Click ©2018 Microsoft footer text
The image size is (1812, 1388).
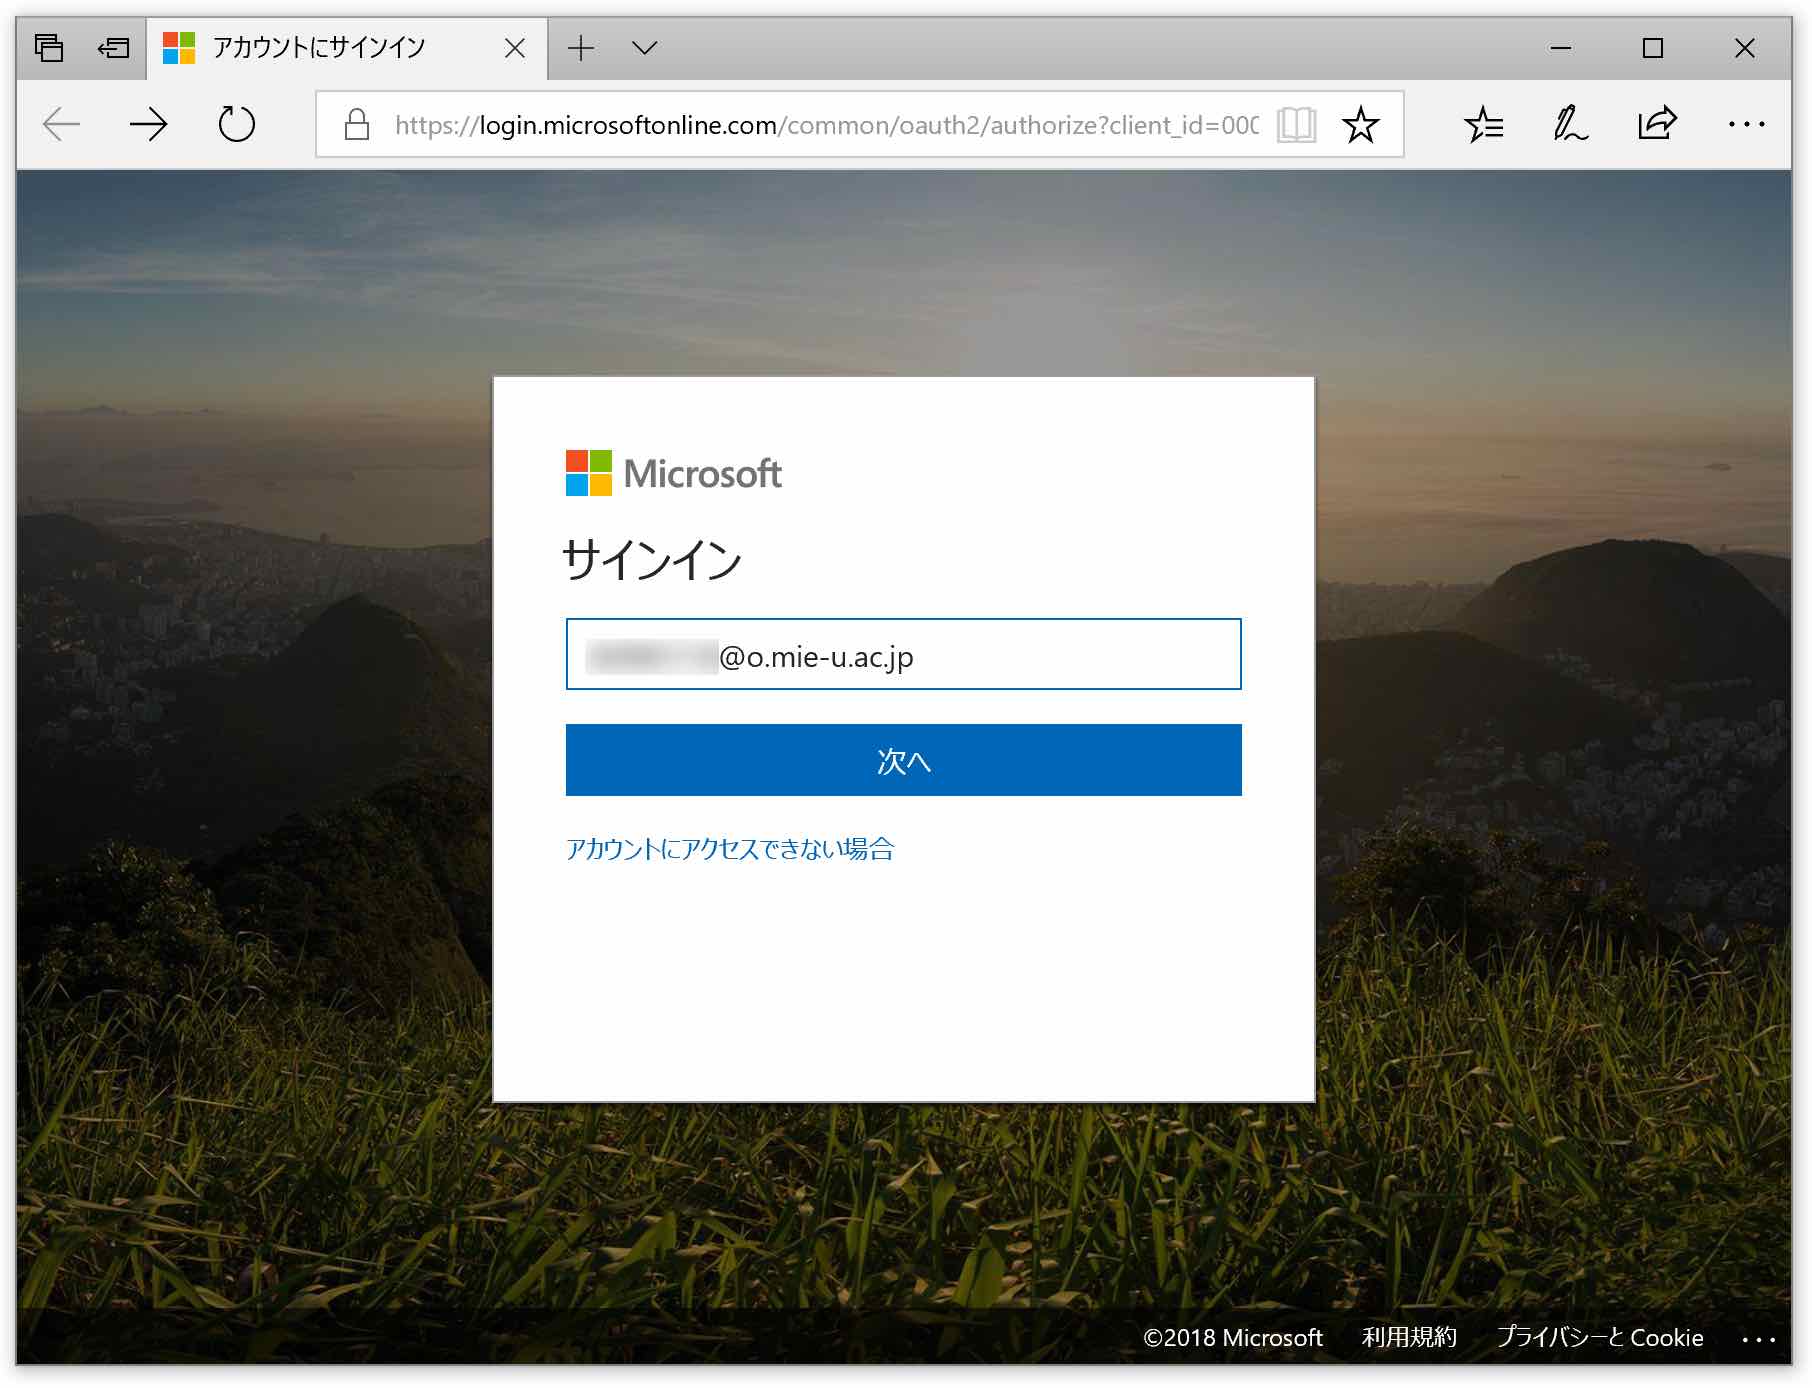(x=1233, y=1337)
